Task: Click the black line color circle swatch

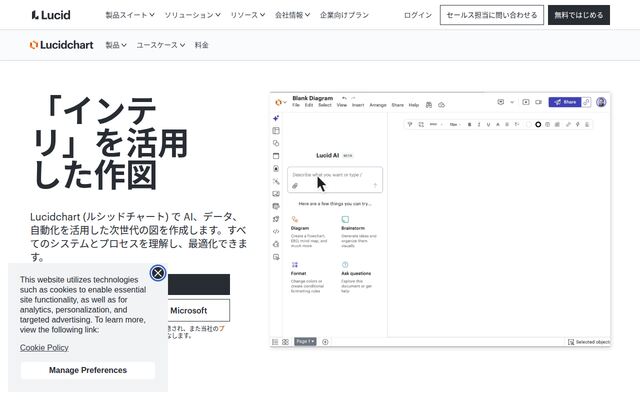Action: point(538,124)
